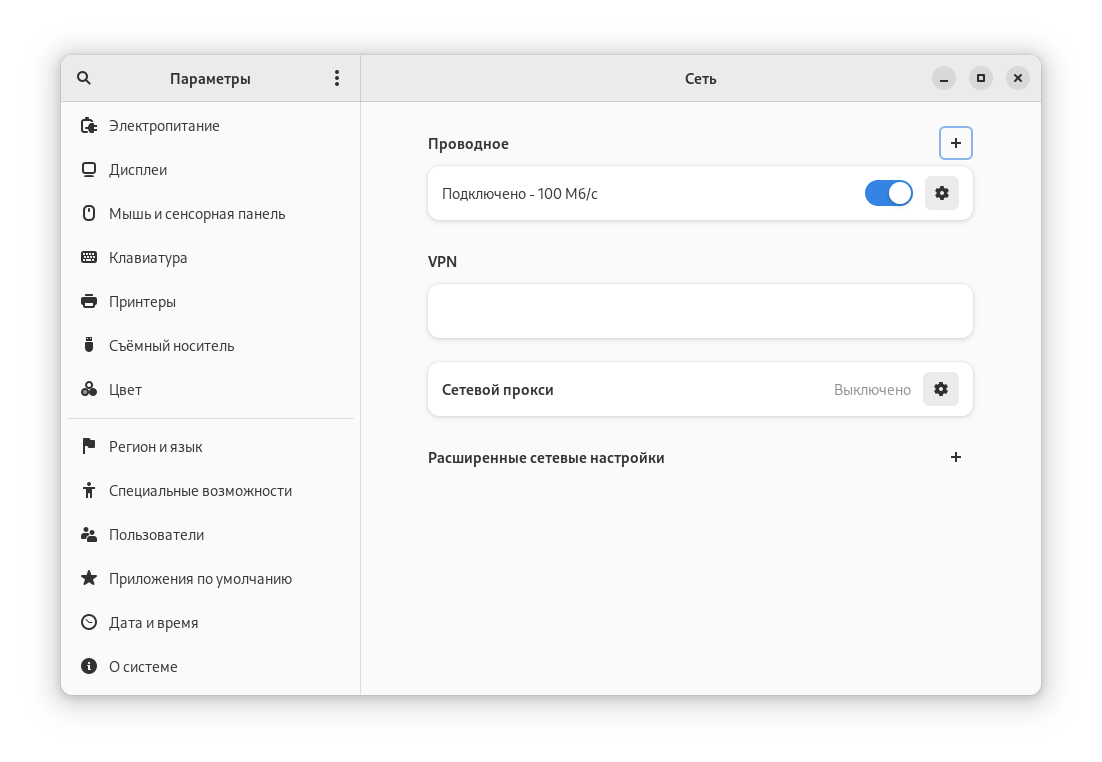Open the About system panel

tap(143, 667)
